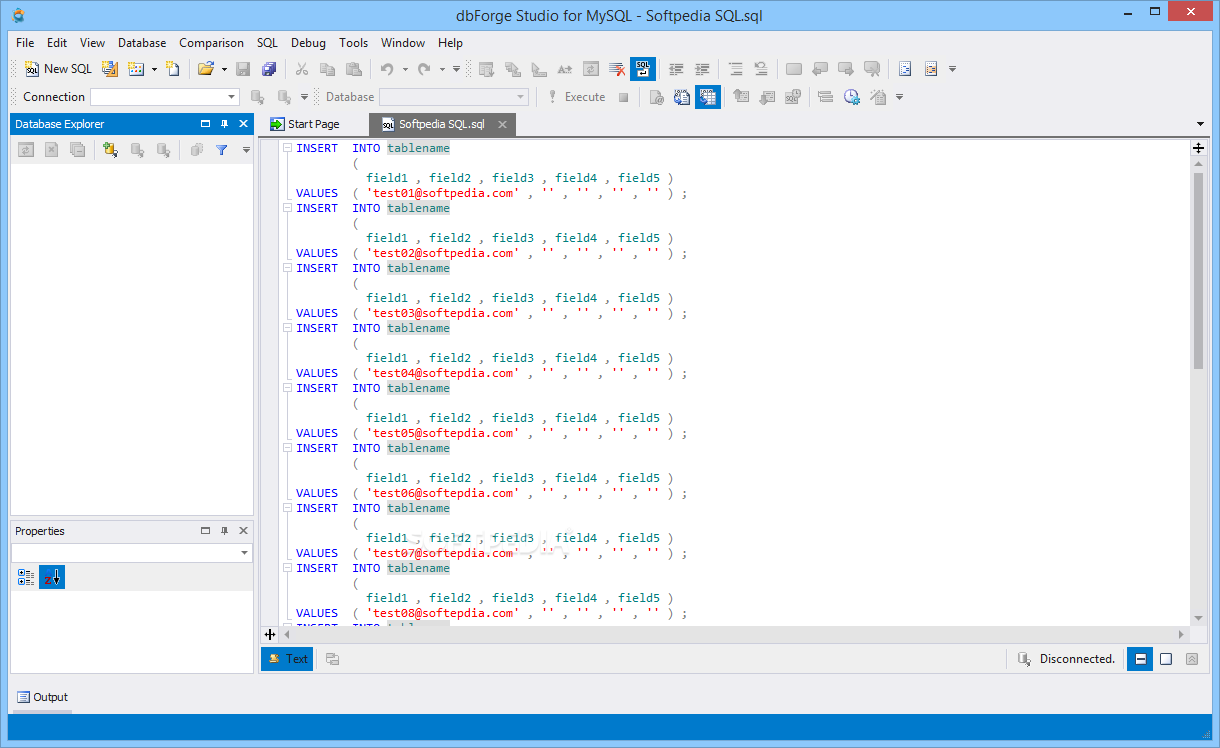
Task: Click the new database diagram icon
Action: (136, 69)
